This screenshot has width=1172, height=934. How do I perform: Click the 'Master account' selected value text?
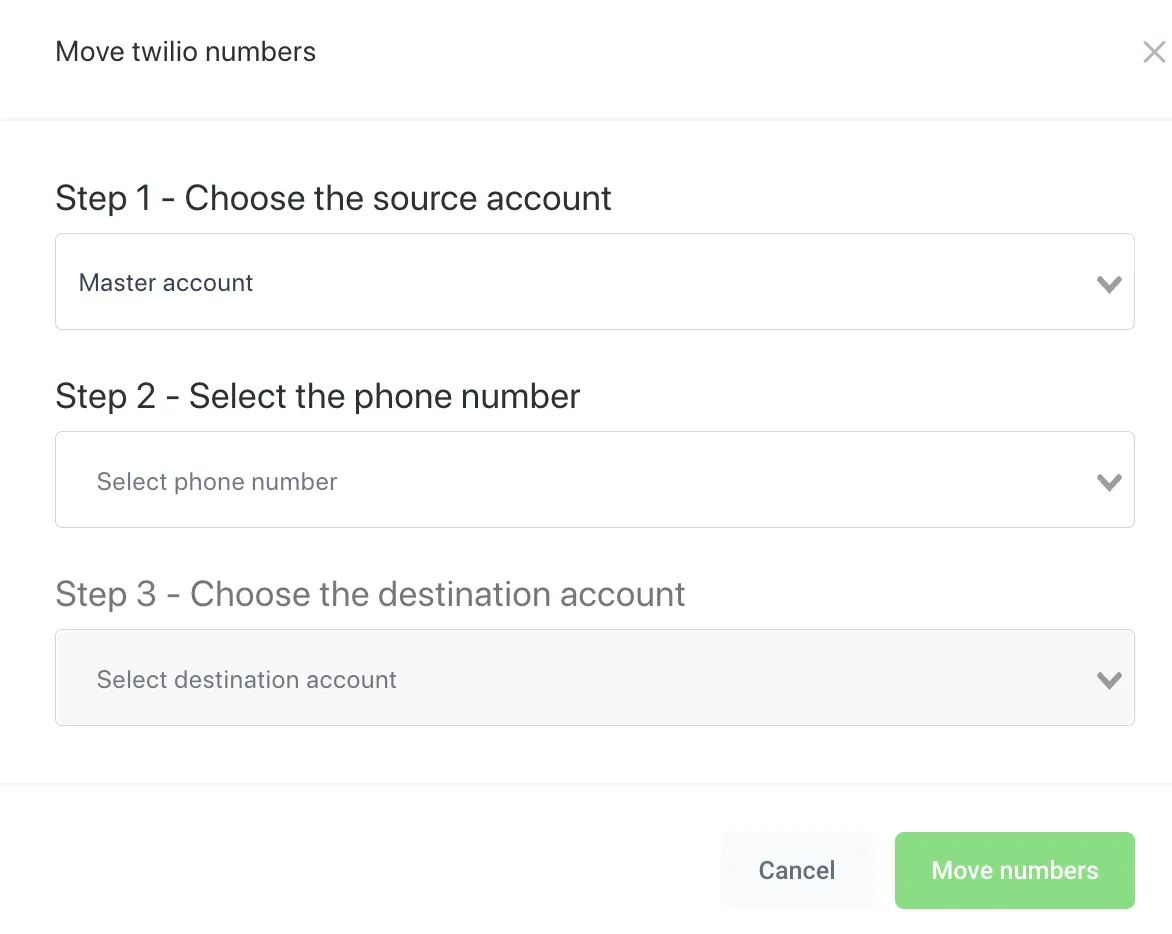pyautogui.click(x=166, y=283)
